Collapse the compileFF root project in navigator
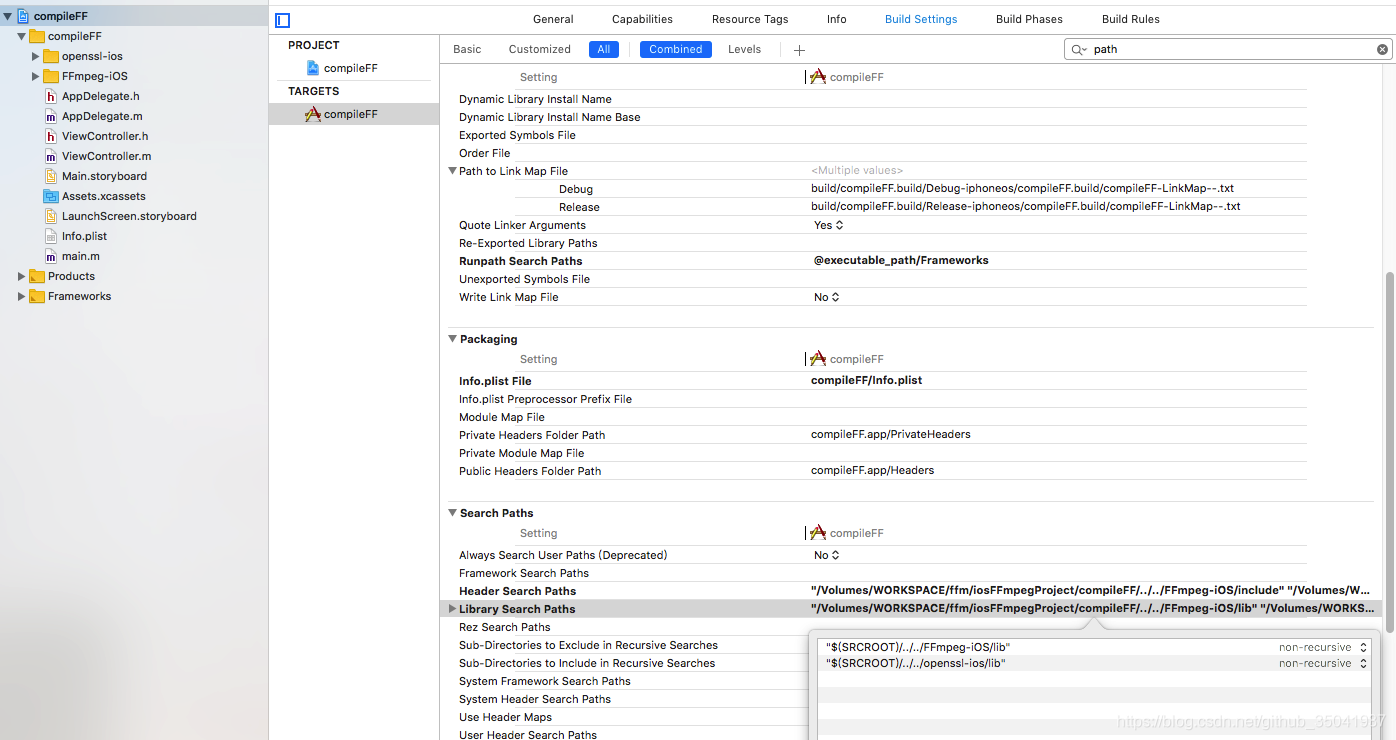1396x740 pixels. [8, 16]
